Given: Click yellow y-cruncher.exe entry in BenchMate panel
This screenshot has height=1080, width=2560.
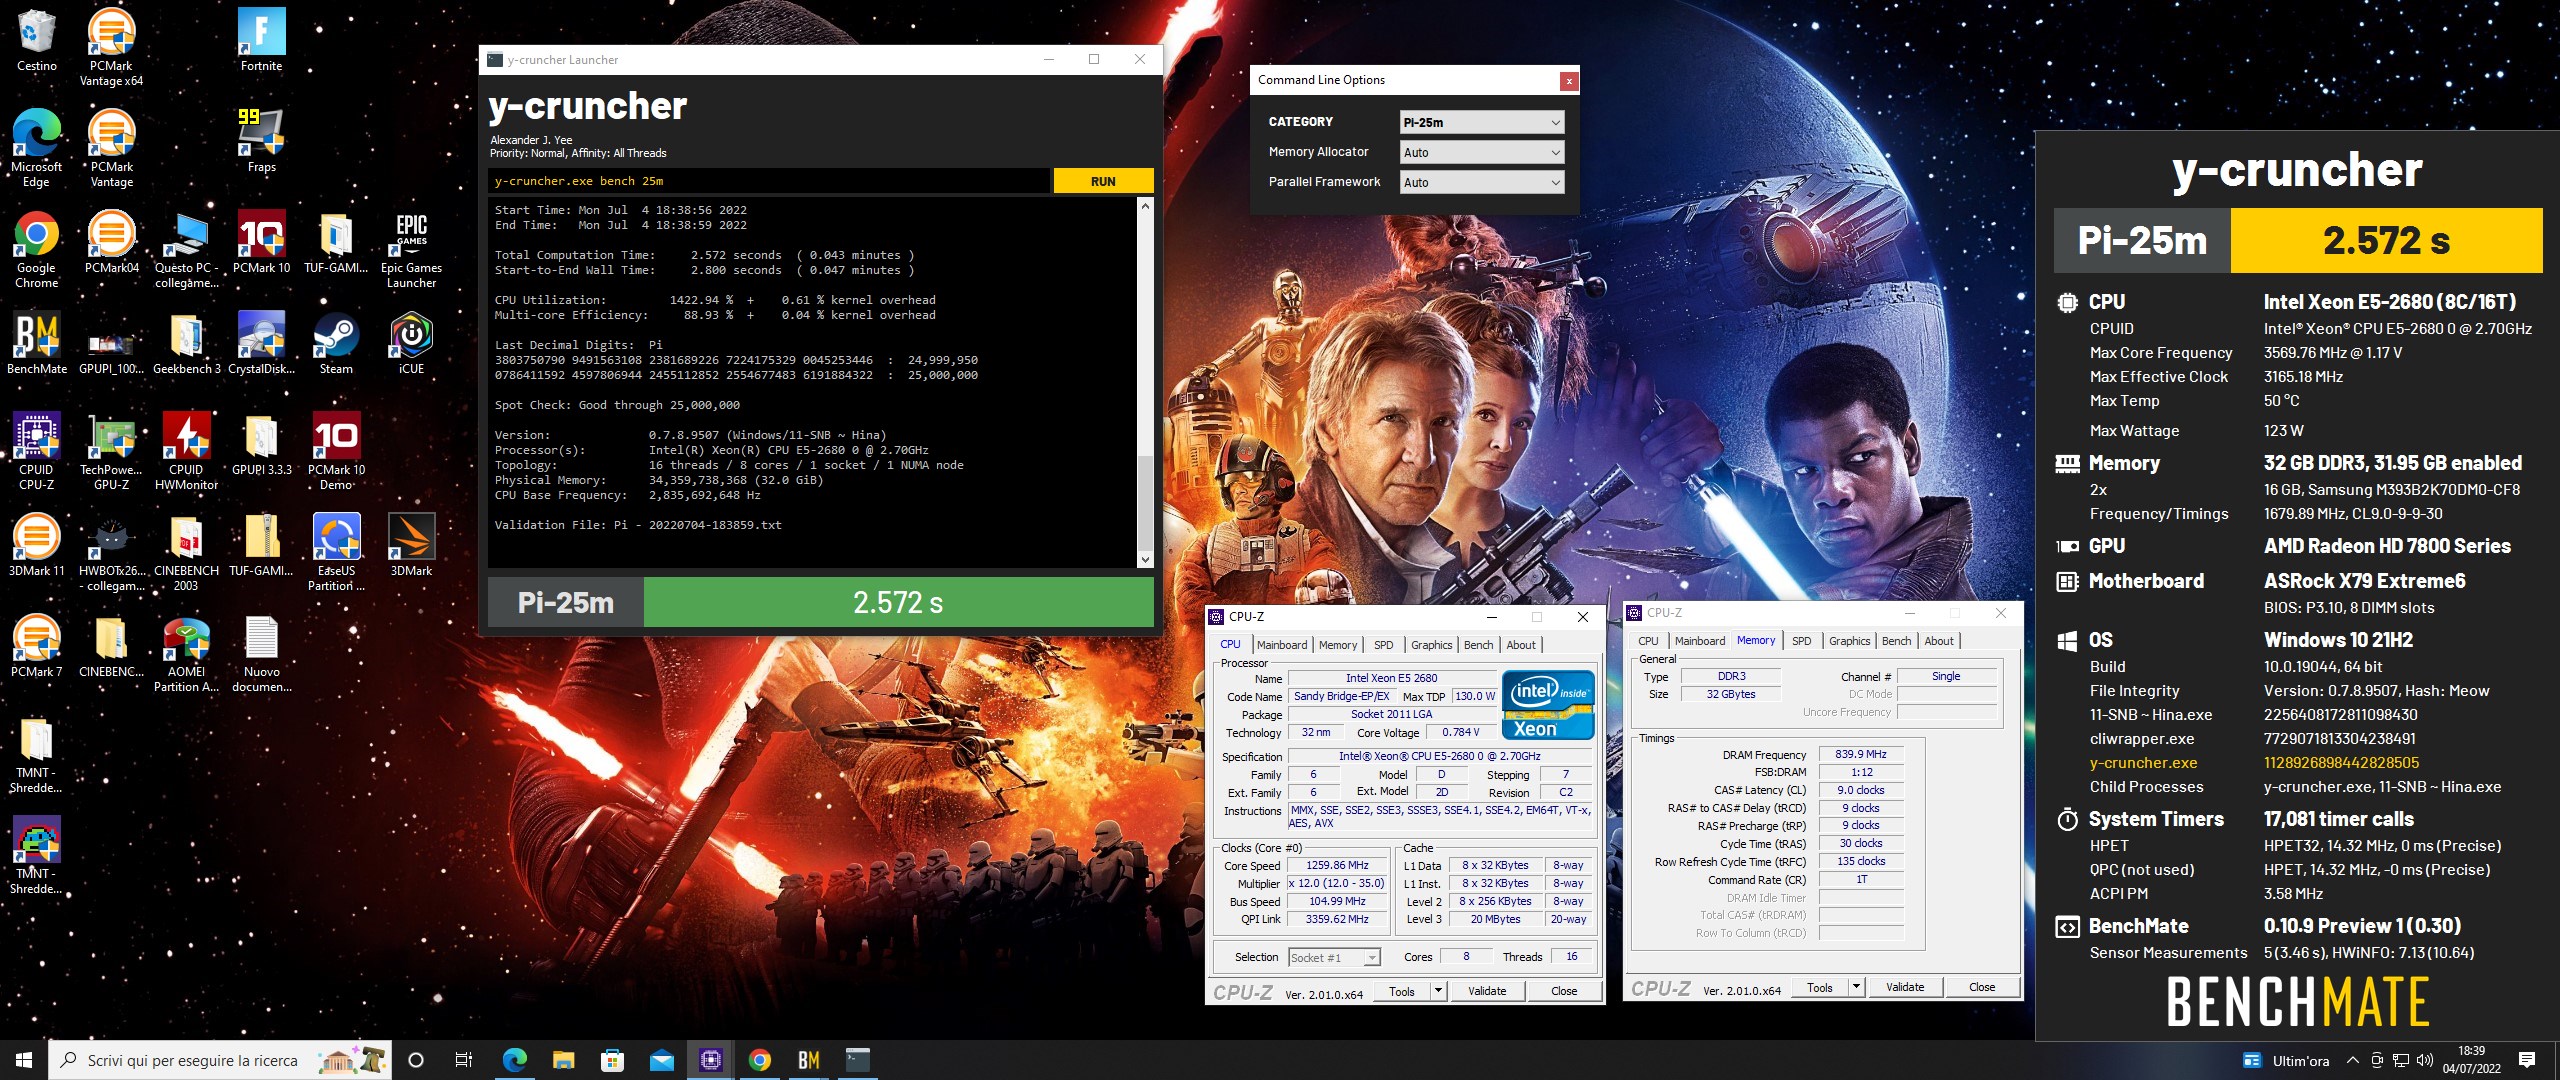Looking at the screenshot, I should [x=2143, y=763].
